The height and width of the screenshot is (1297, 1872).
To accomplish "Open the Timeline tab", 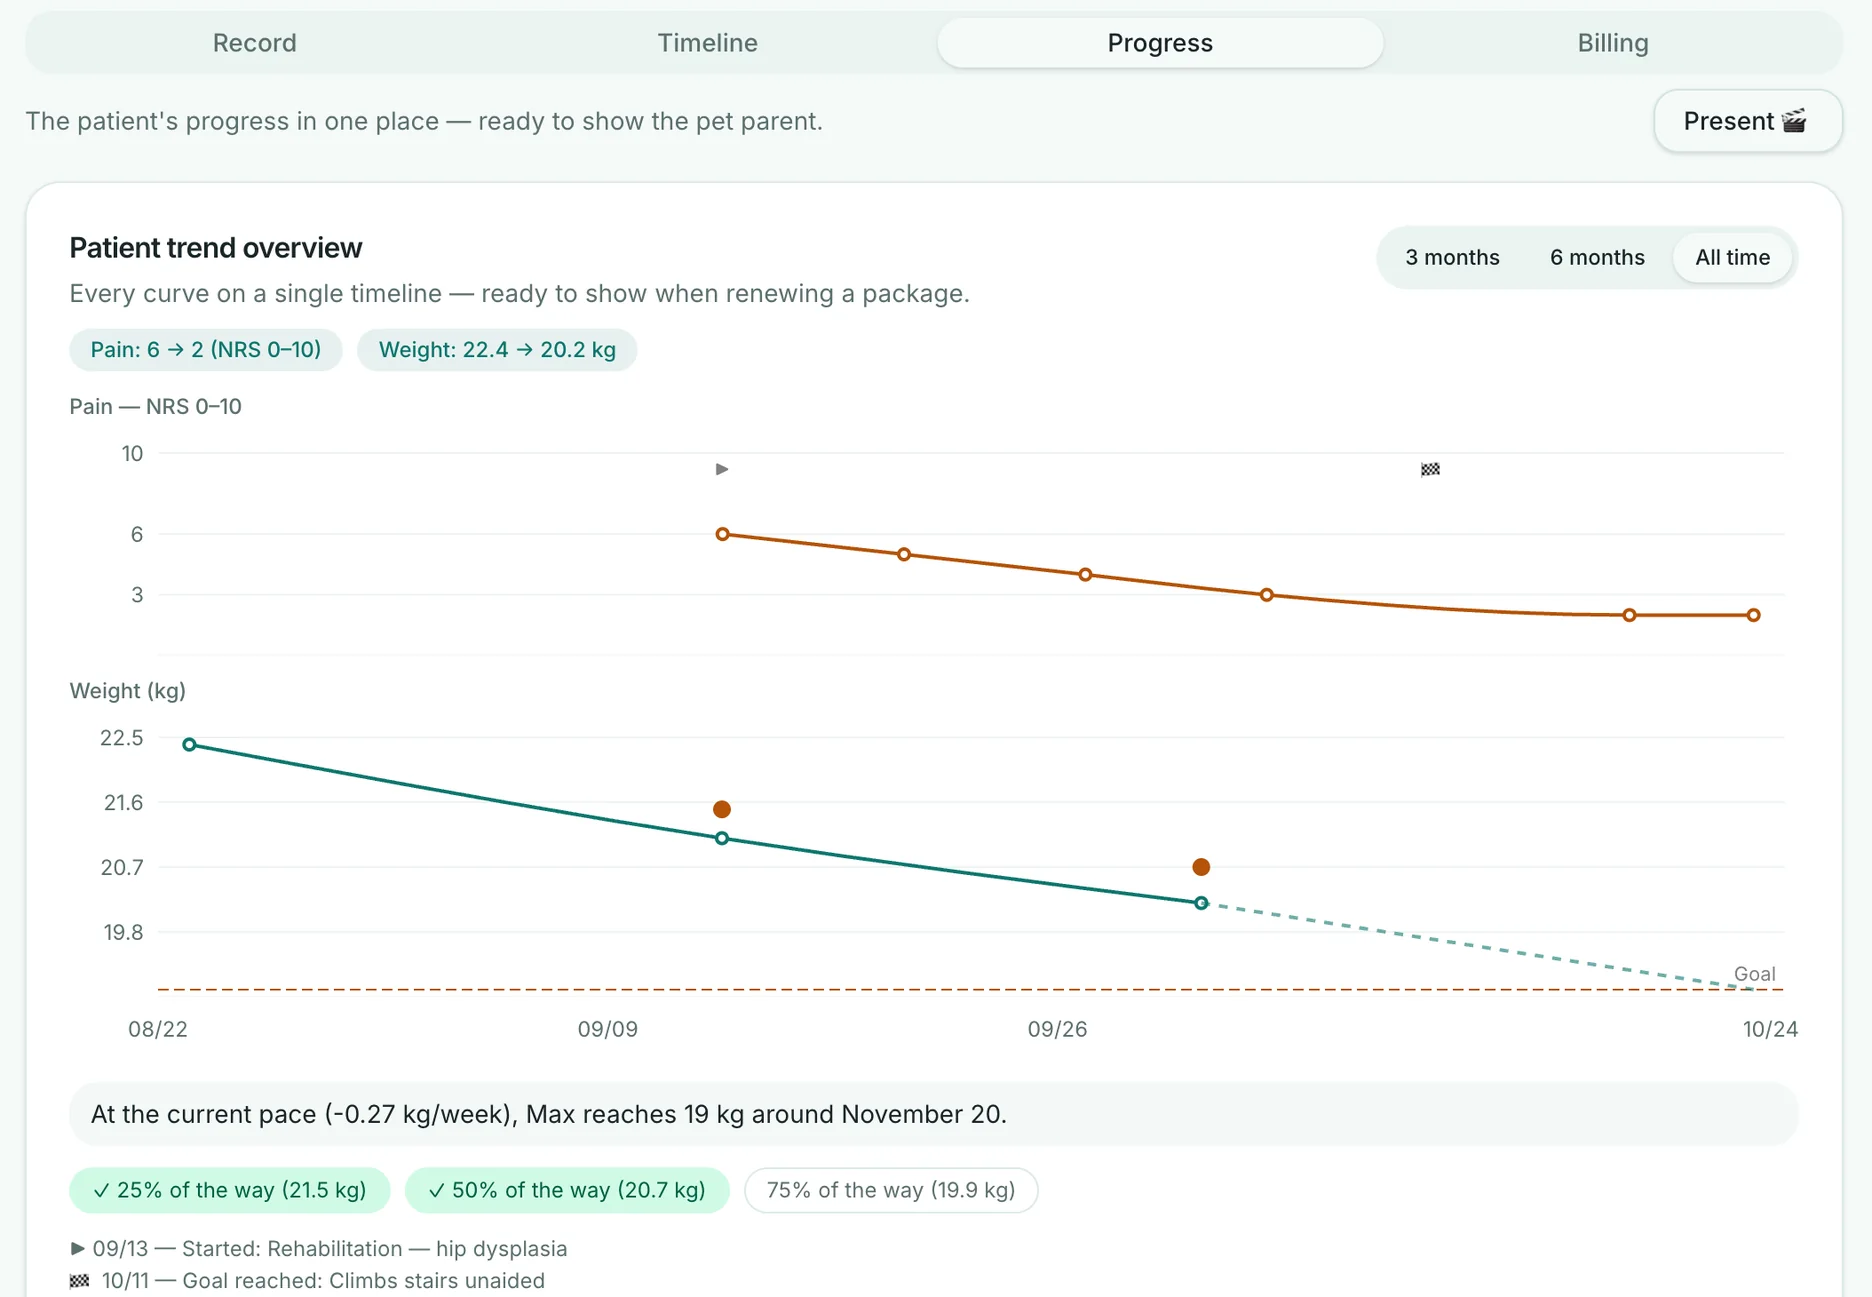I will click(707, 43).
